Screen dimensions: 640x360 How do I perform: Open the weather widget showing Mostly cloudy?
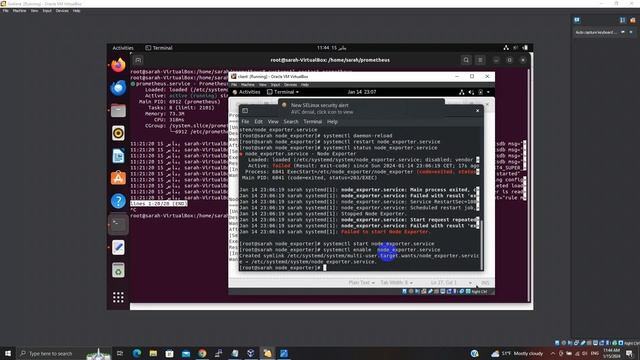[518, 353]
